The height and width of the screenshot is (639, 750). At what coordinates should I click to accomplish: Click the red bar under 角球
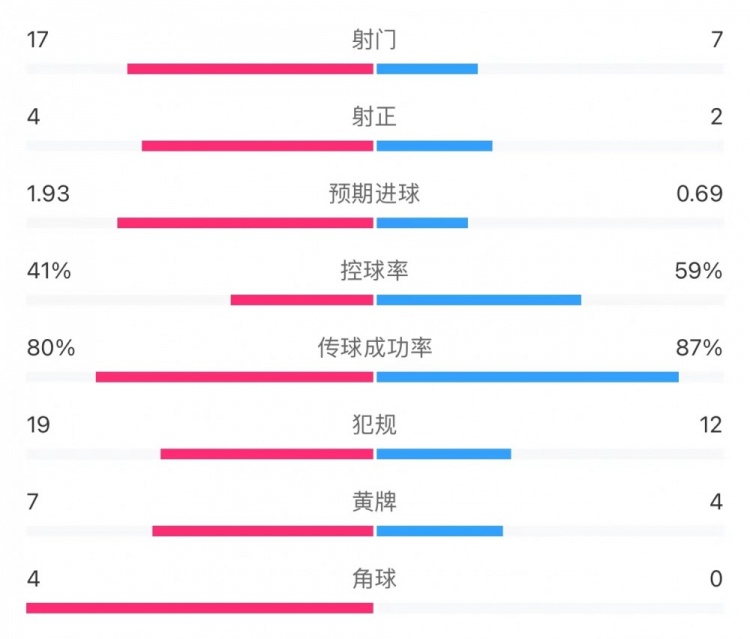coord(200,607)
